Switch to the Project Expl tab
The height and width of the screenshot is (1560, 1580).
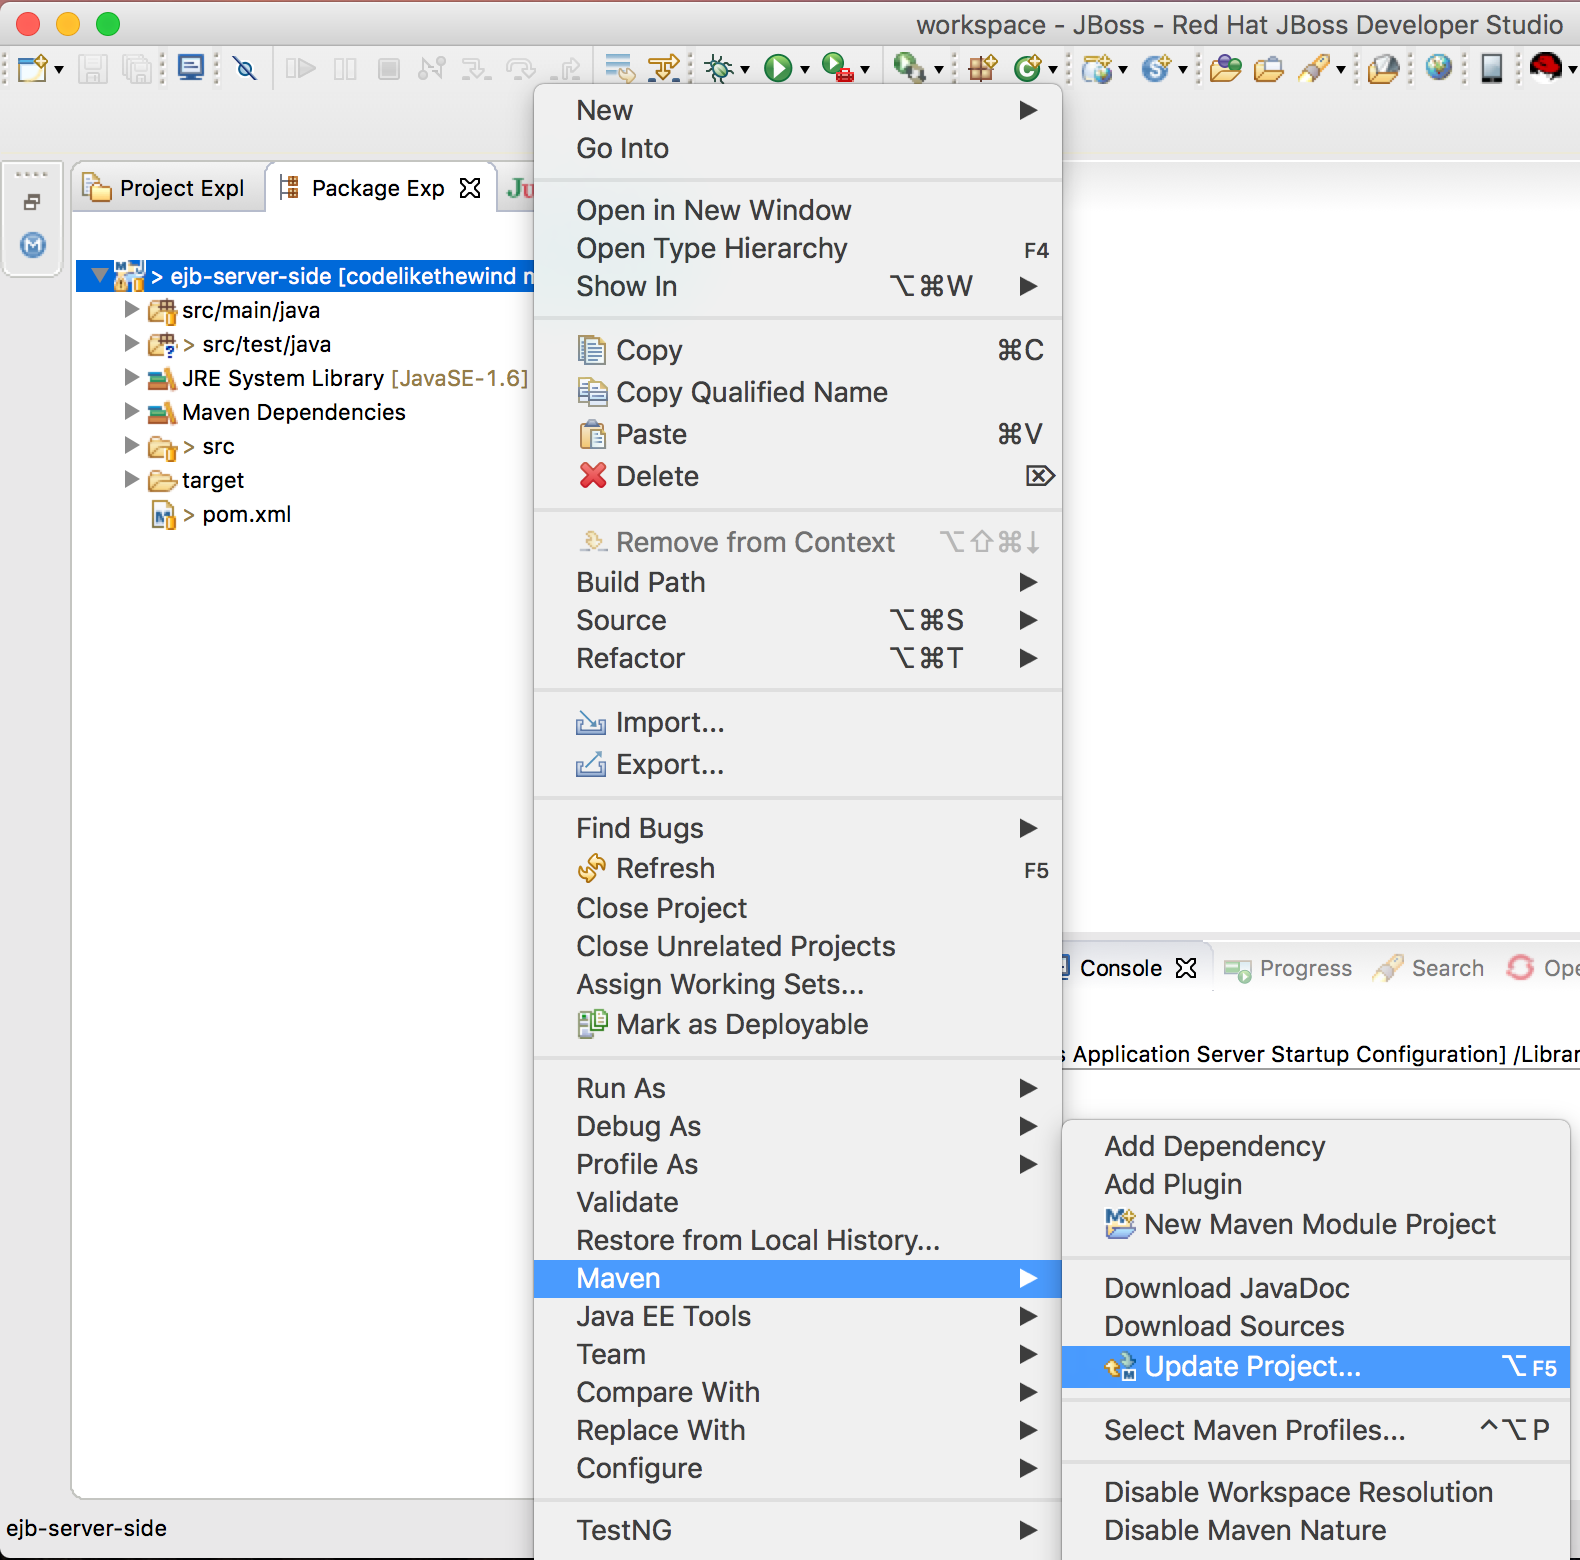167,188
